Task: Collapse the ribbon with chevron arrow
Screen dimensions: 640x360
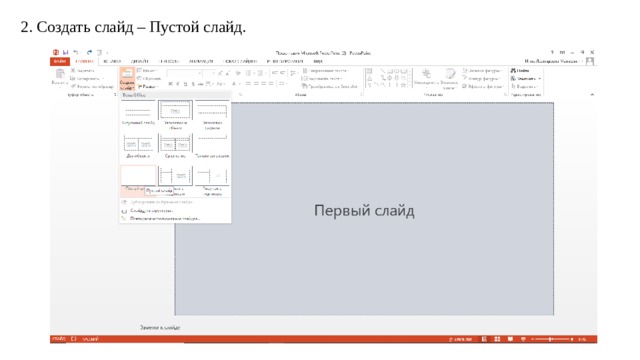Action: tap(592, 95)
